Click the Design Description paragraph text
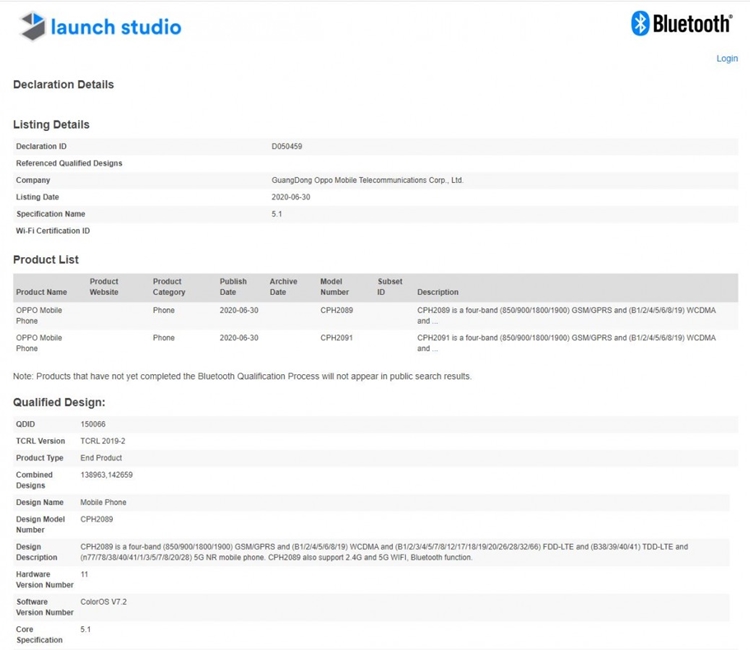 click(384, 552)
